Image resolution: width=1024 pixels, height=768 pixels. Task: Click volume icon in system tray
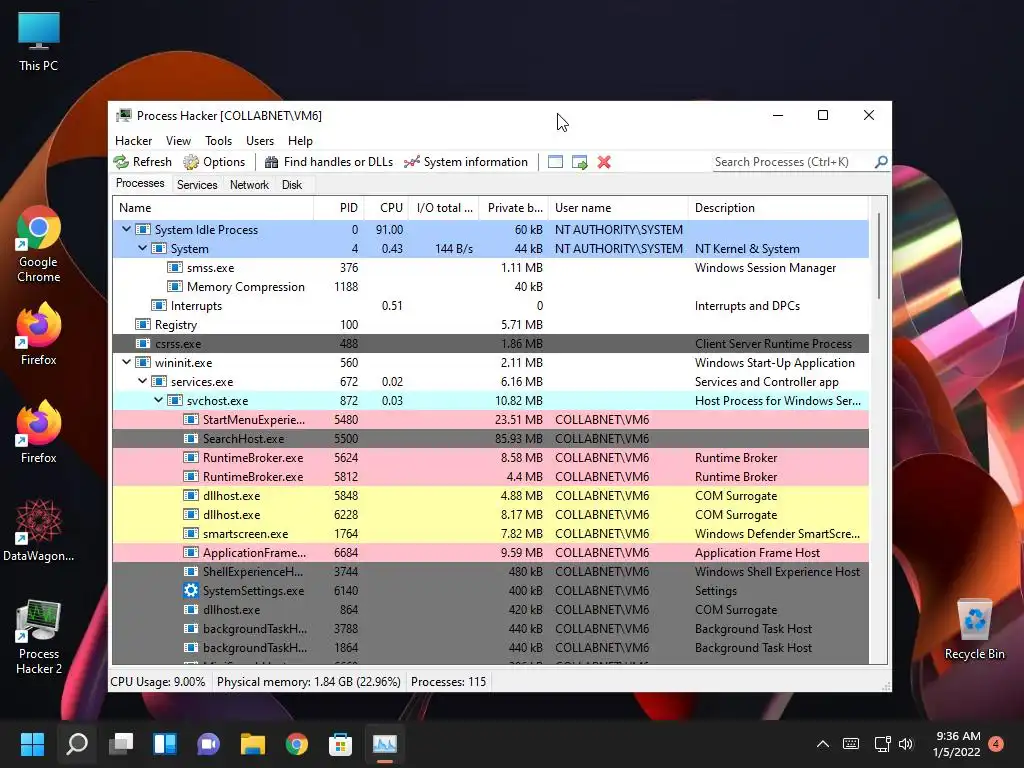pos(906,744)
